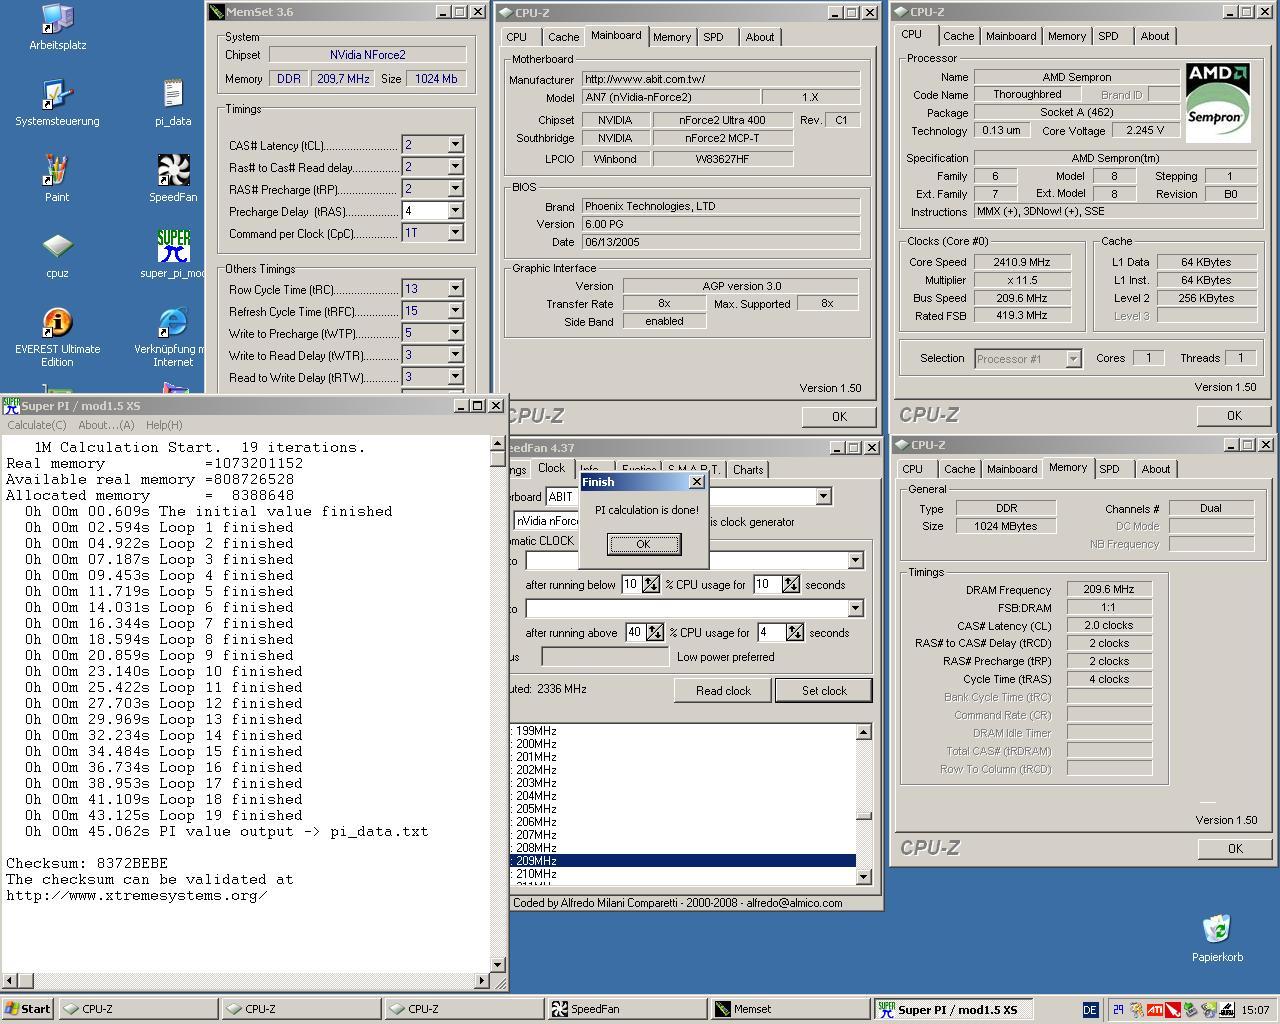Click the ATI tray icon
This screenshot has width=1280, height=1024.
coord(1154,1010)
